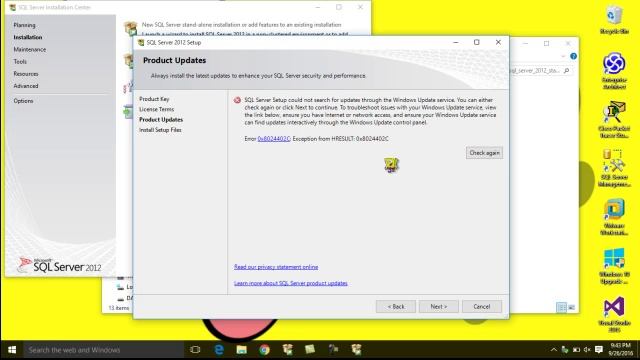This screenshot has width=640, height=360.
Task: Open Read our privacy statement online
Action: 276,267
